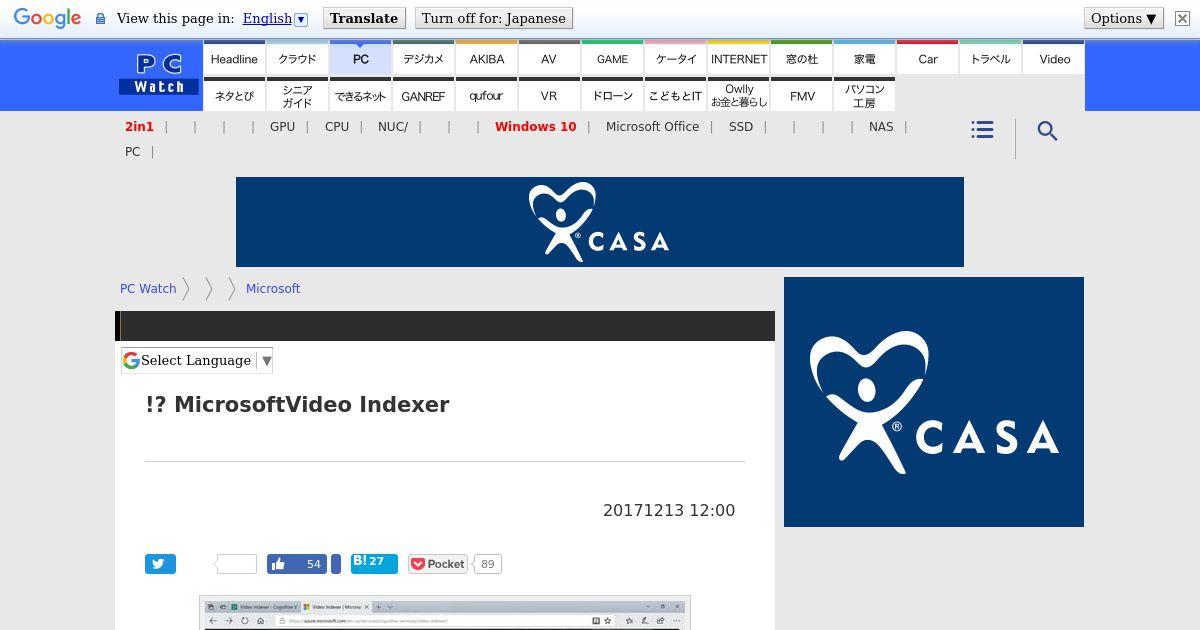This screenshot has width=1200, height=630.
Task: Switch to the トラベル tab
Action: point(991,58)
